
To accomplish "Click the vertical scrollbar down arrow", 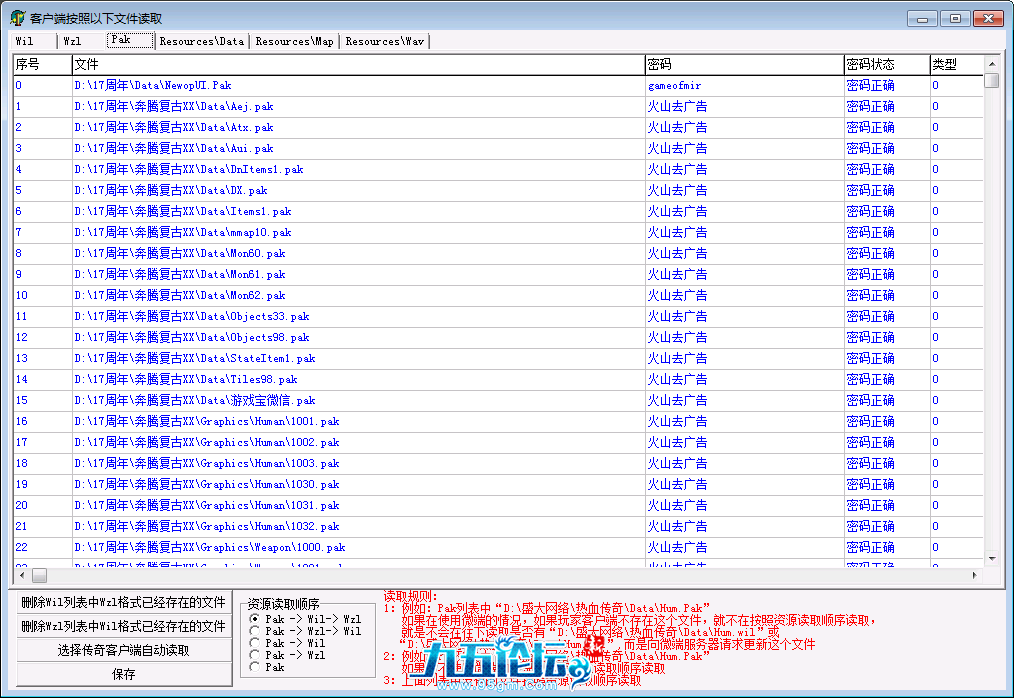I will coord(991,559).
